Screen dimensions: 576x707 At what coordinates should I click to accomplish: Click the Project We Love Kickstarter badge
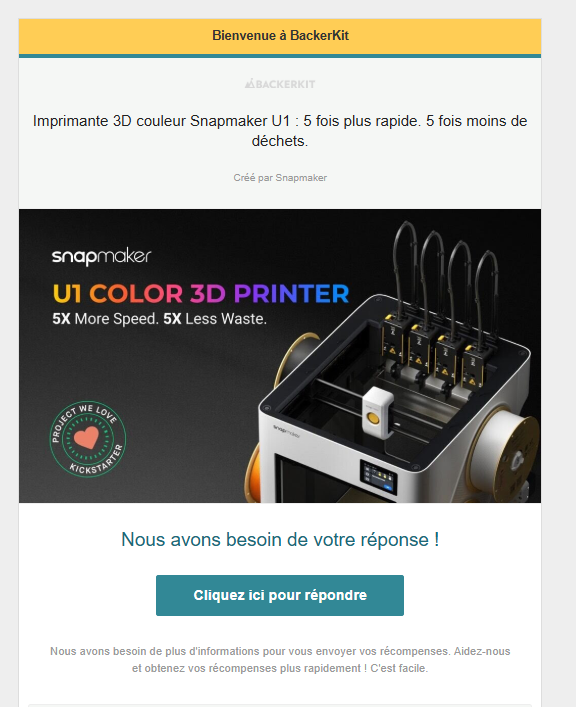click(x=88, y=439)
